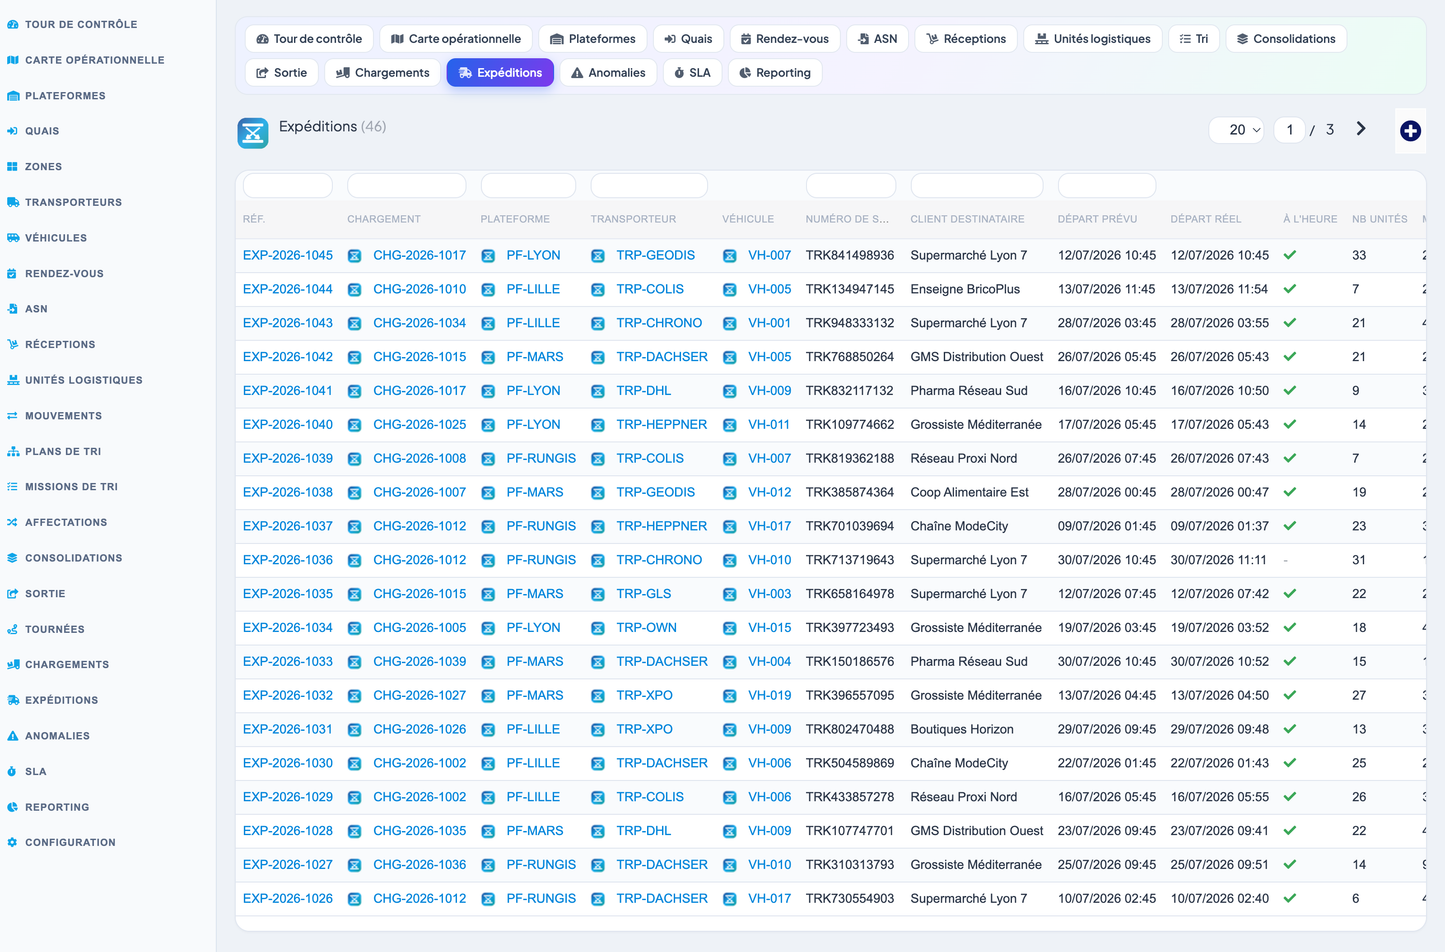Click the icon next to CHG-2026-1017 in first row
This screenshot has width=1445, height=952.
(355, 256)
